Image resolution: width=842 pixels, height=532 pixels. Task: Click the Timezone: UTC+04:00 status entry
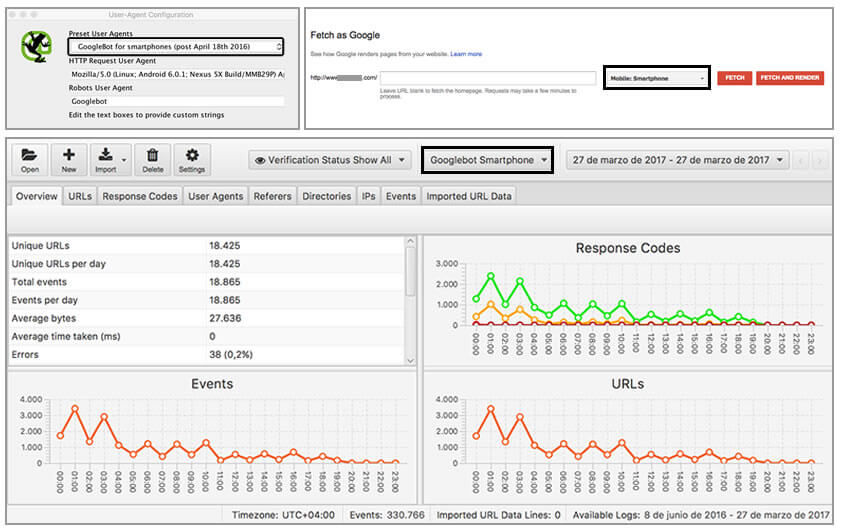pyautogui.click(x=283, y=515)
